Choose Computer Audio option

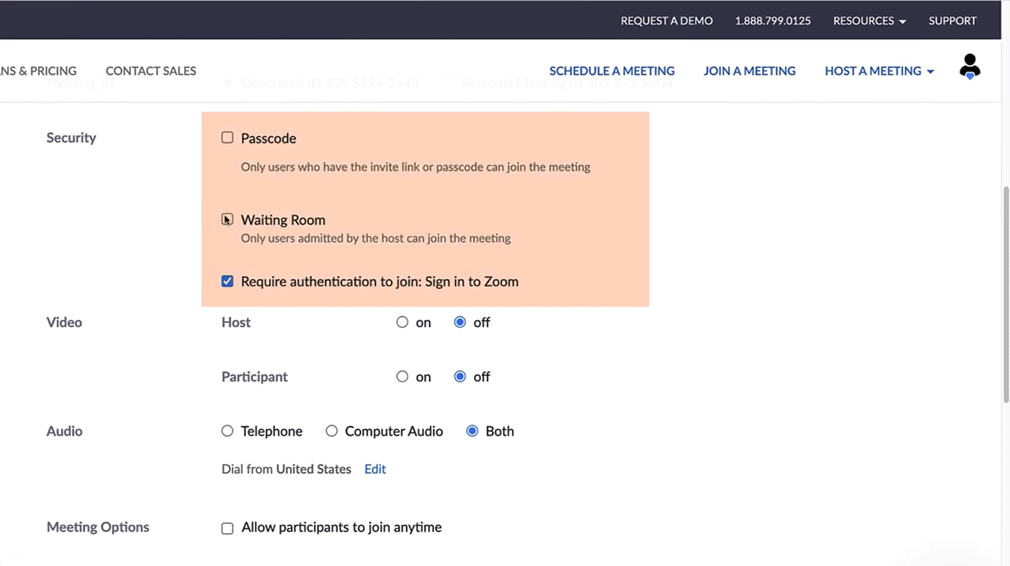click(x=331, y=431)
